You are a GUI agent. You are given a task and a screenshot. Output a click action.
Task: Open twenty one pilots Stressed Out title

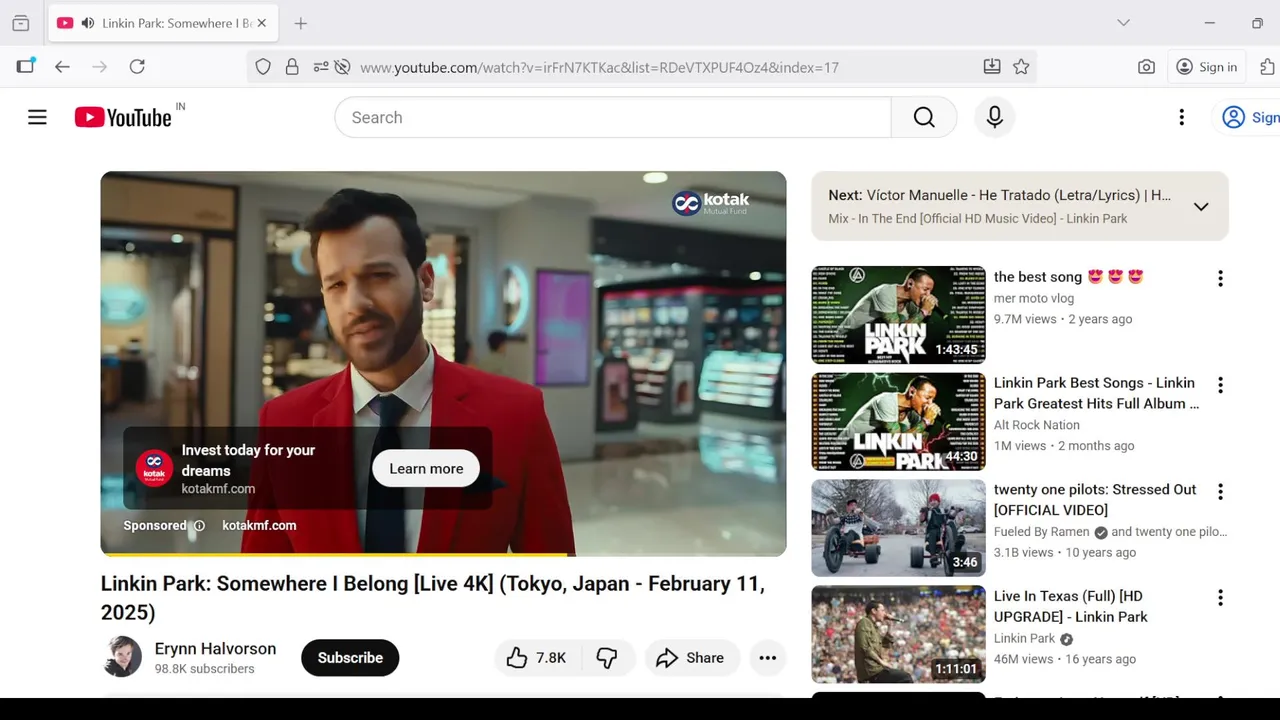[1095, 499]
